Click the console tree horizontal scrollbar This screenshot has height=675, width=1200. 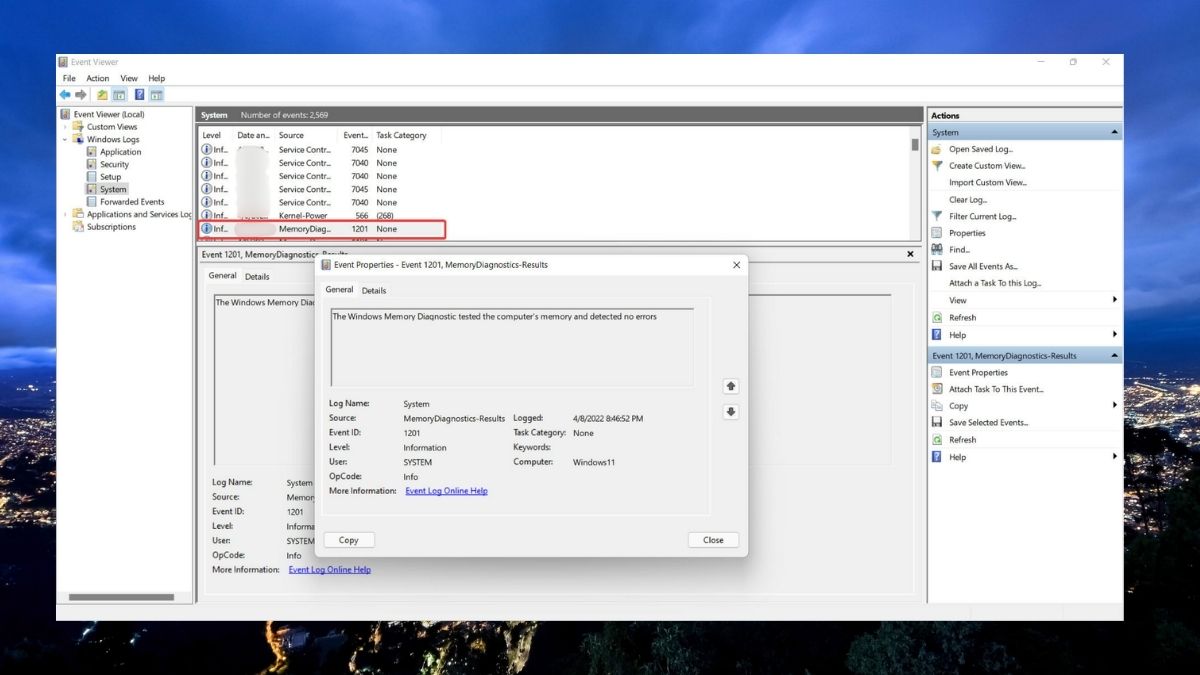pyautogui.click(x=121, y=597)
